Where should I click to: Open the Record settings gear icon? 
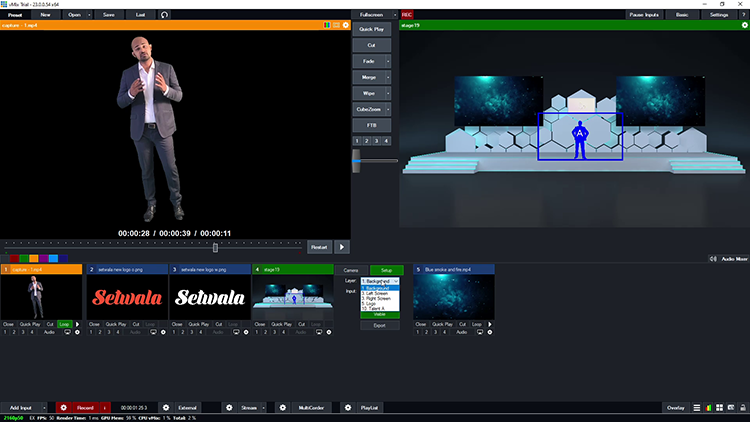pyautogui.click(x=63, y=408)
